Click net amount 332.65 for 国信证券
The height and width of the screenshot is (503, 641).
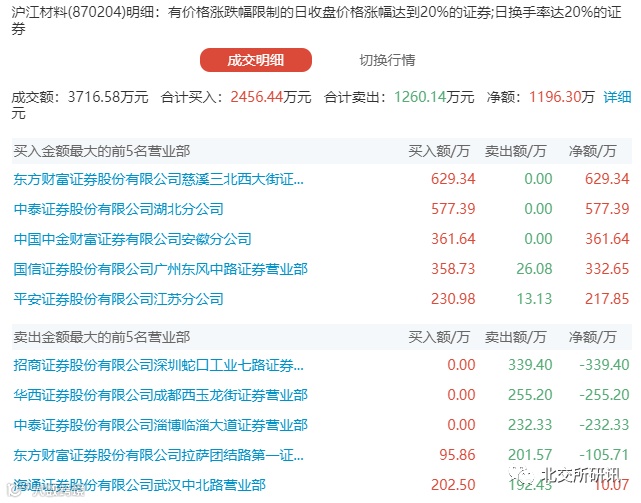[607, 269]
